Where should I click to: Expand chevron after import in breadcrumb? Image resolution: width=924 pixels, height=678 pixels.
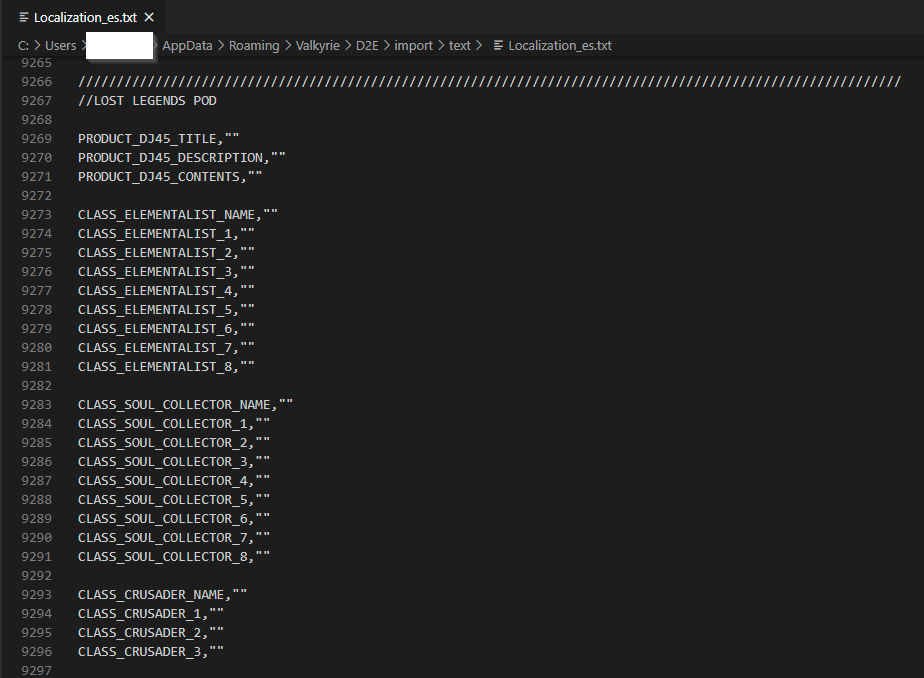click(441, 45)
